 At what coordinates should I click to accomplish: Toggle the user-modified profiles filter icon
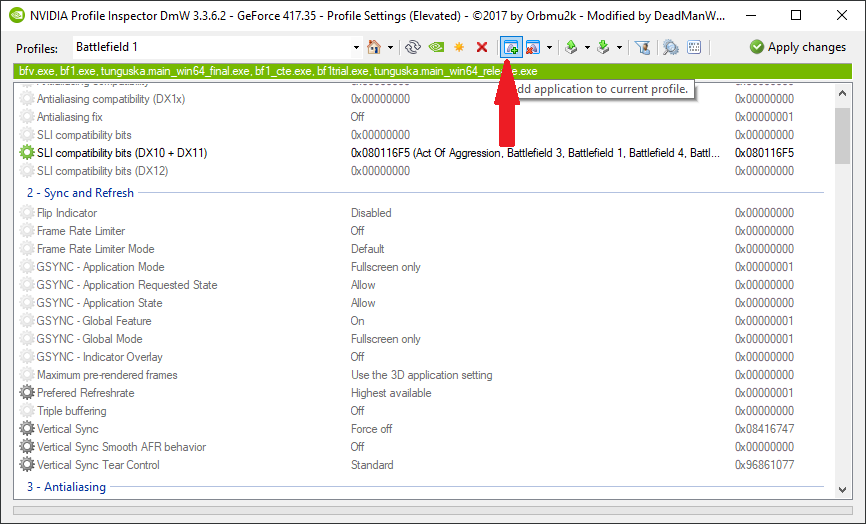pyautogui.click(x=642, y=47)
